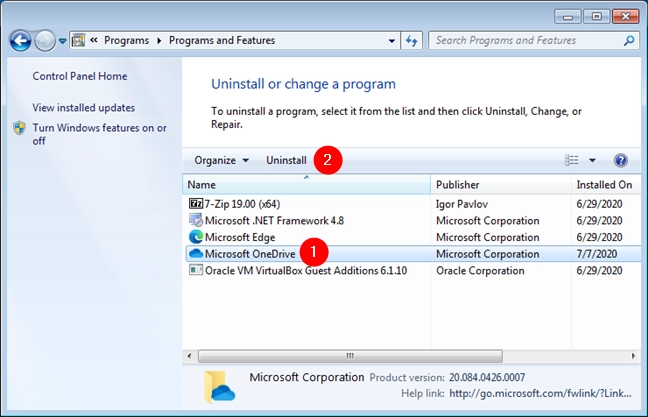
Task: Expand the arrow after Programs breadcrumb
Action: (x=159, y=41)
